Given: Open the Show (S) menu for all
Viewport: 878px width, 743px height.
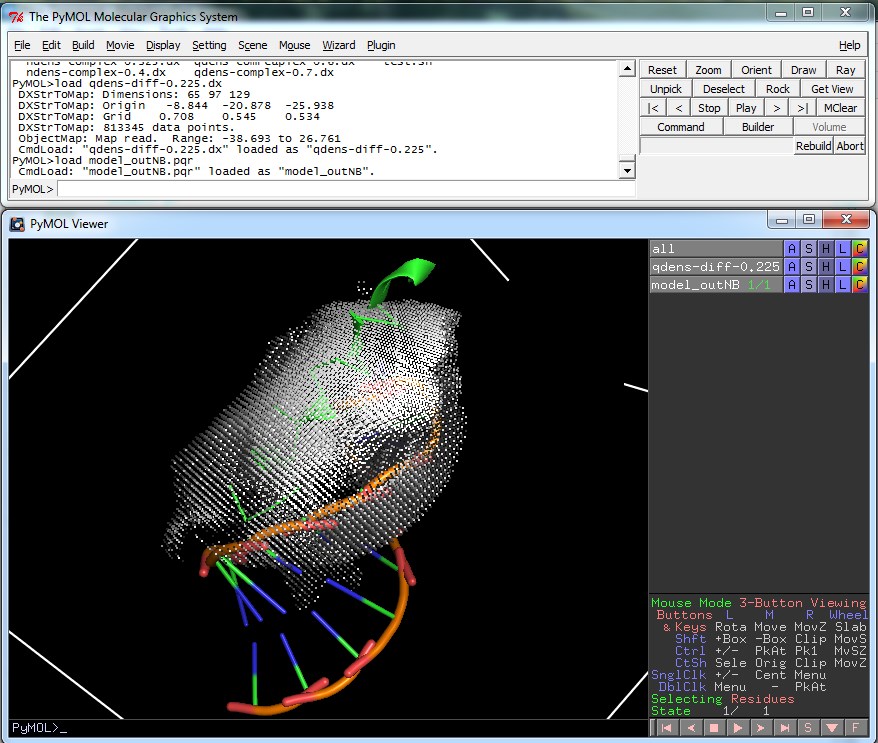Looking at the screenshot, I should click(808, 249).
